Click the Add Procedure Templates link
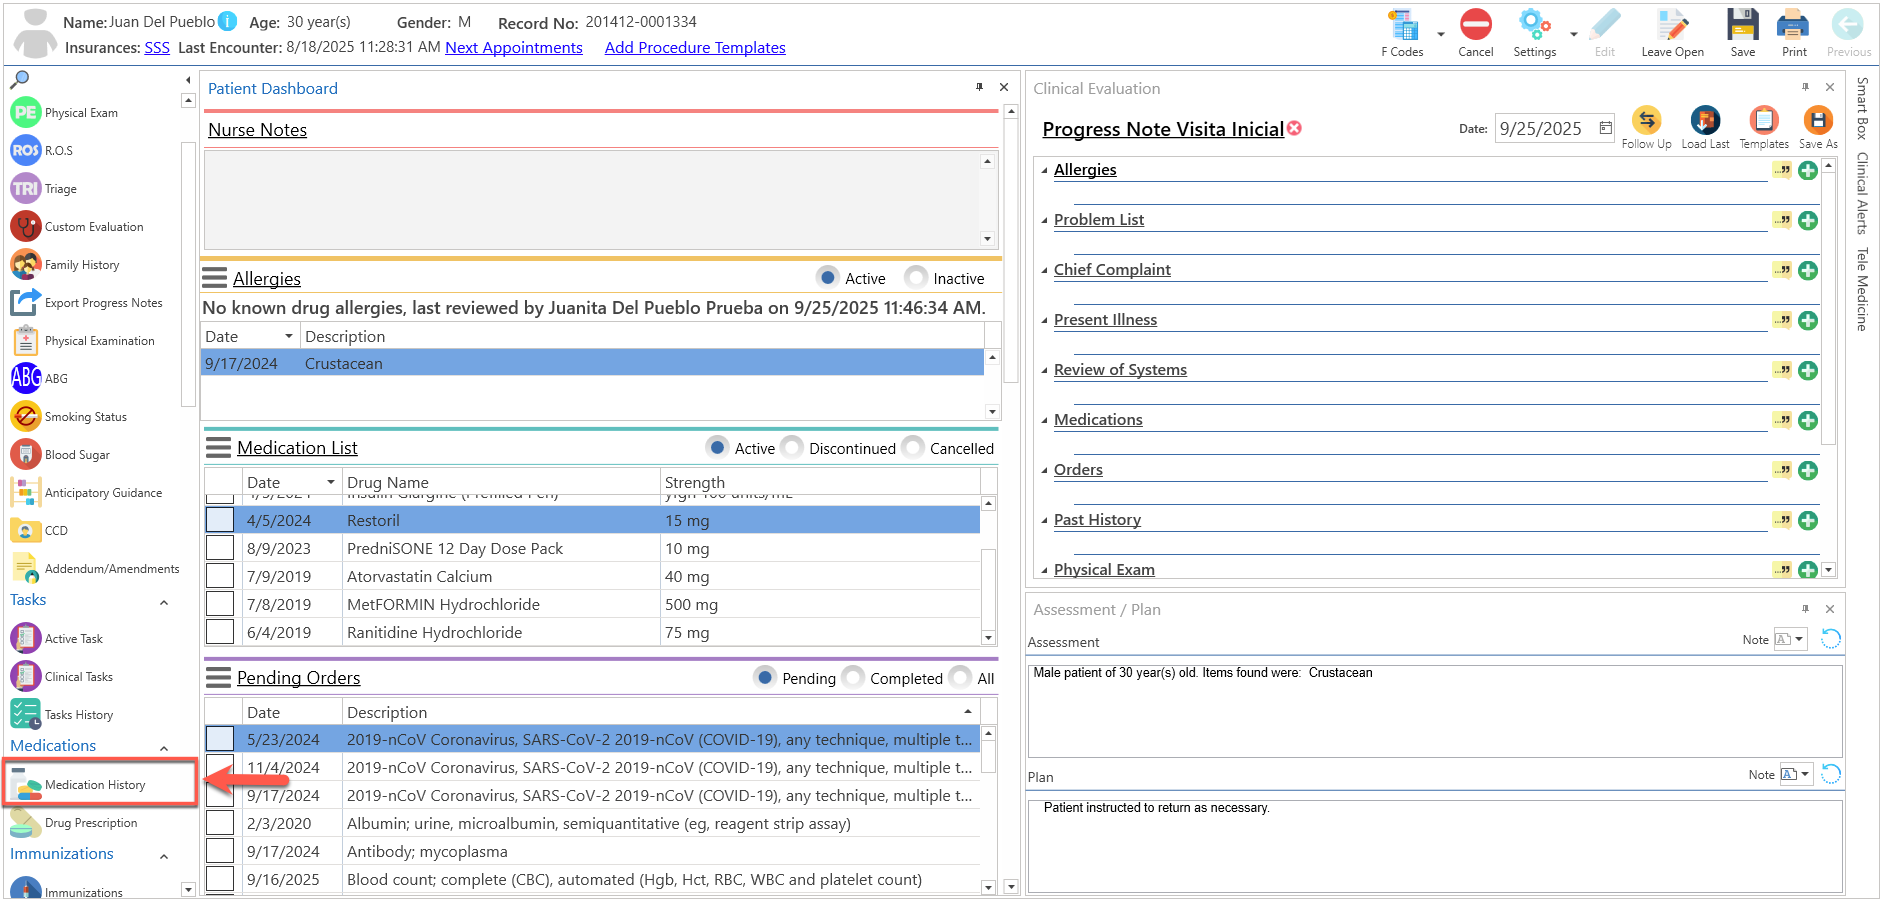The height and width of the screenshot is (902, 1882). pos(695,47)
